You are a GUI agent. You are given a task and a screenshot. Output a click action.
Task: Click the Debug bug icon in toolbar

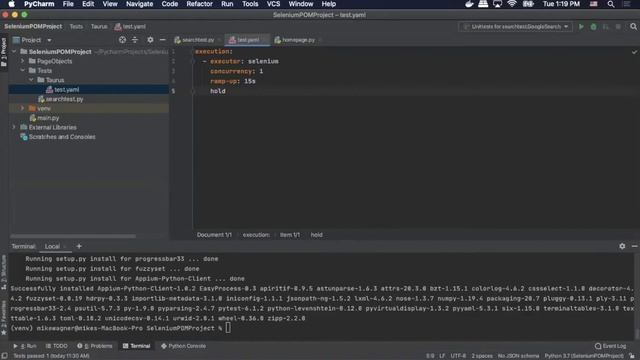(593, 27)
